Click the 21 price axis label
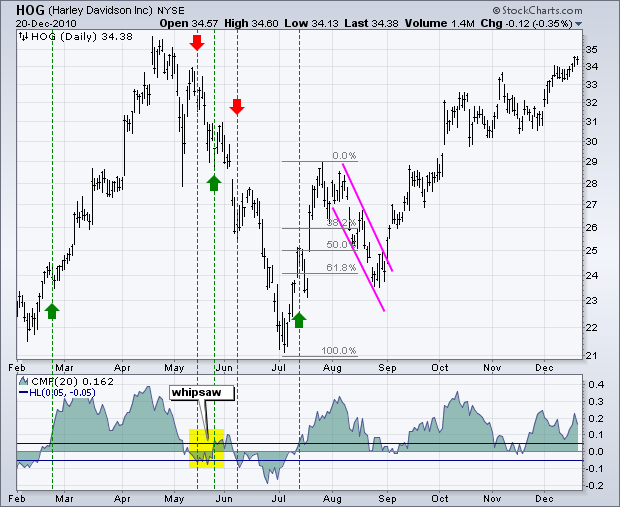Image resolution: width=620 pixels, height=507 pixels. [x=592, y=356]
